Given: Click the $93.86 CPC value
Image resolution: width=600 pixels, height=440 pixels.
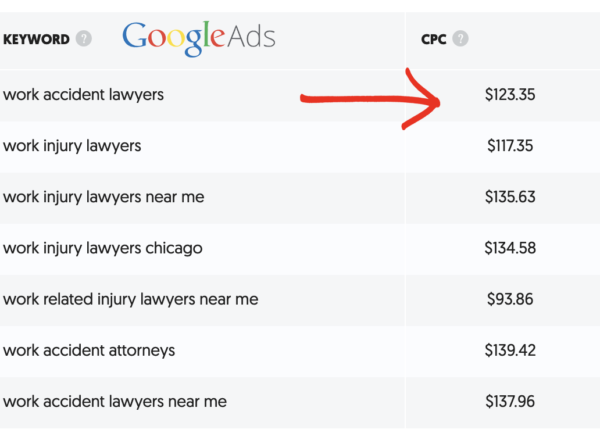Looking at the screenshot, I should point(510,299).
